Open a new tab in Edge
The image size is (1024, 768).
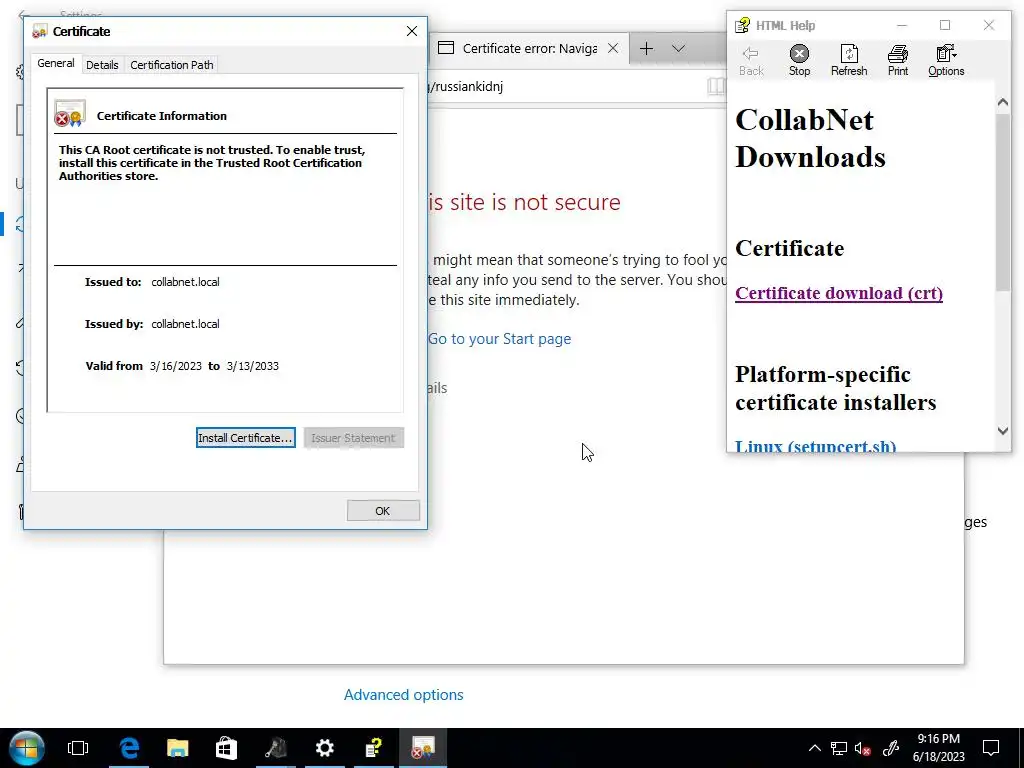[x=646, y=48]
